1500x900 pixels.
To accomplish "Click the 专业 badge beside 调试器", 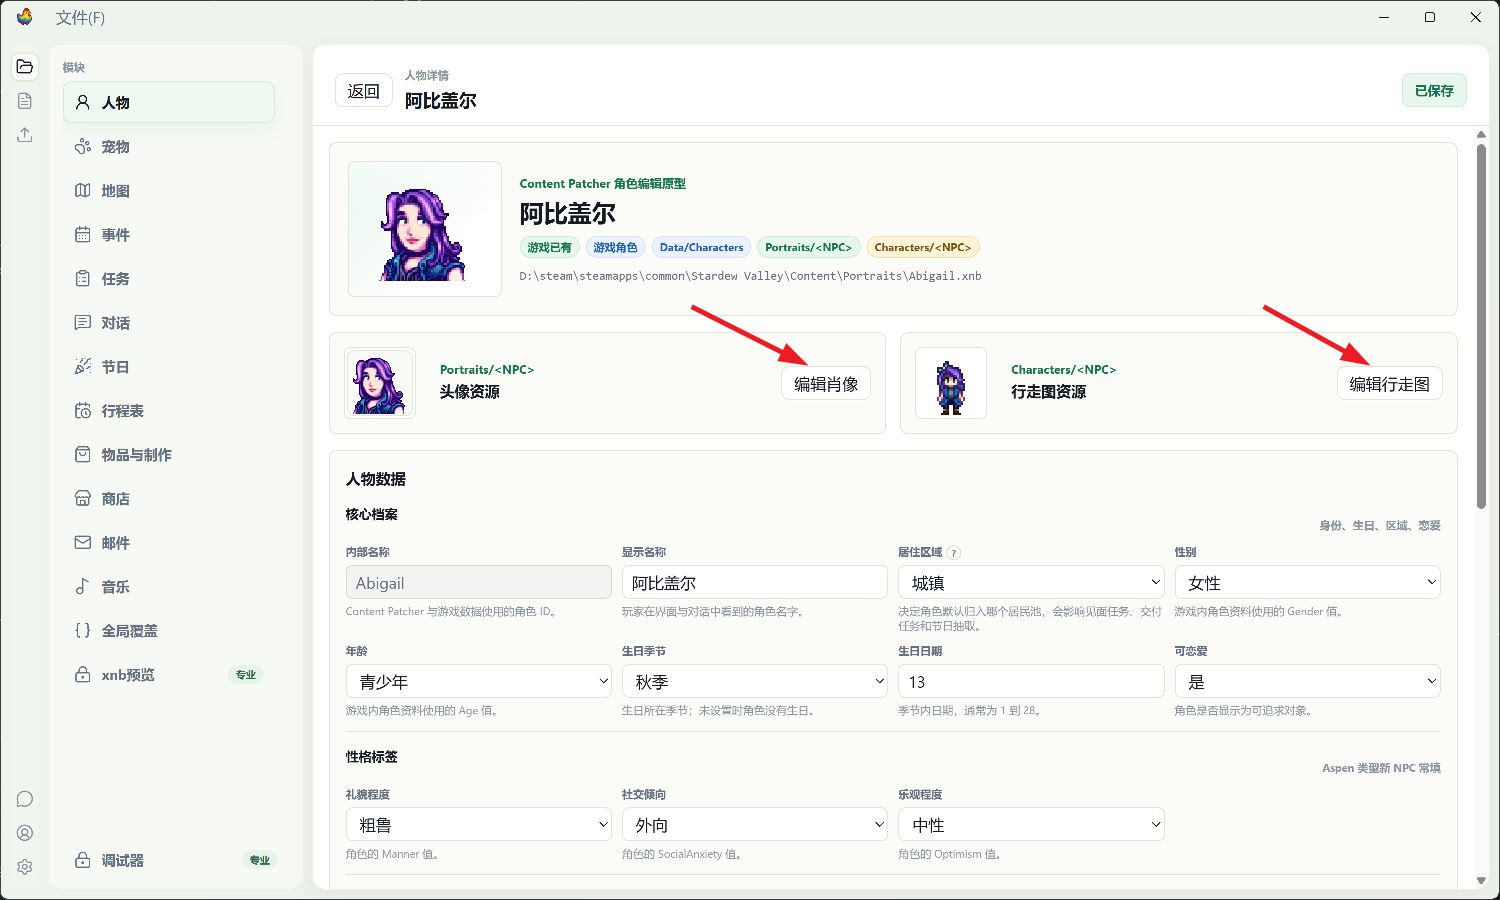I will tap(260, 860).
